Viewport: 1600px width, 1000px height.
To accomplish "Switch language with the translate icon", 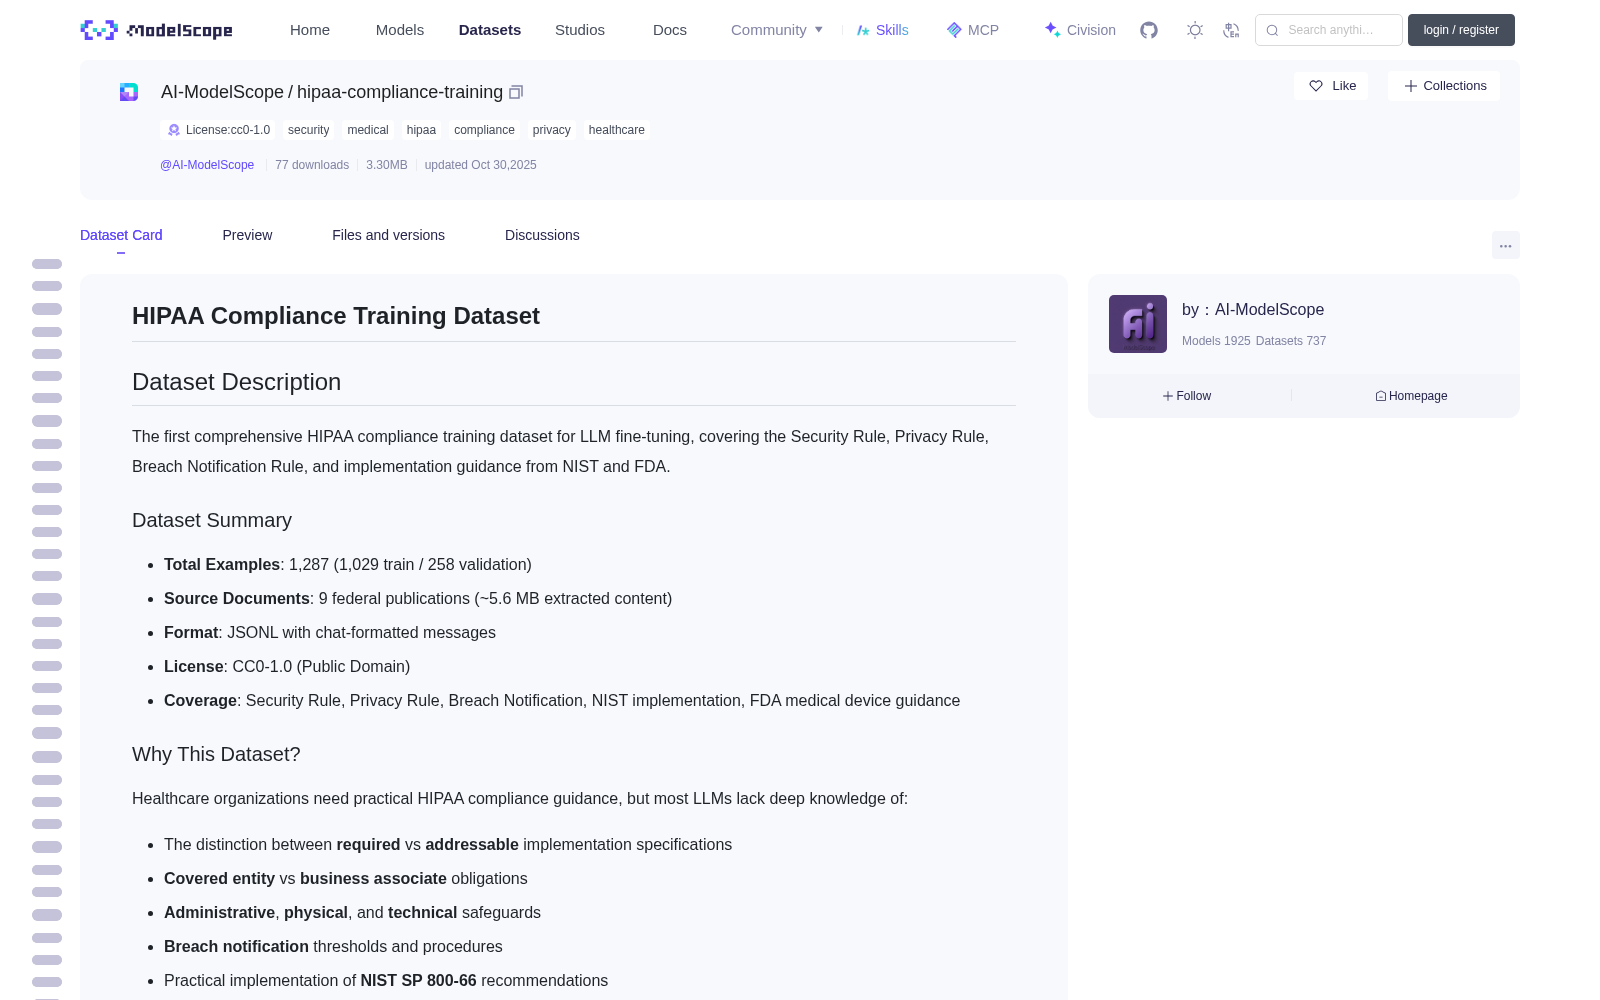I will pos(1231,30).
